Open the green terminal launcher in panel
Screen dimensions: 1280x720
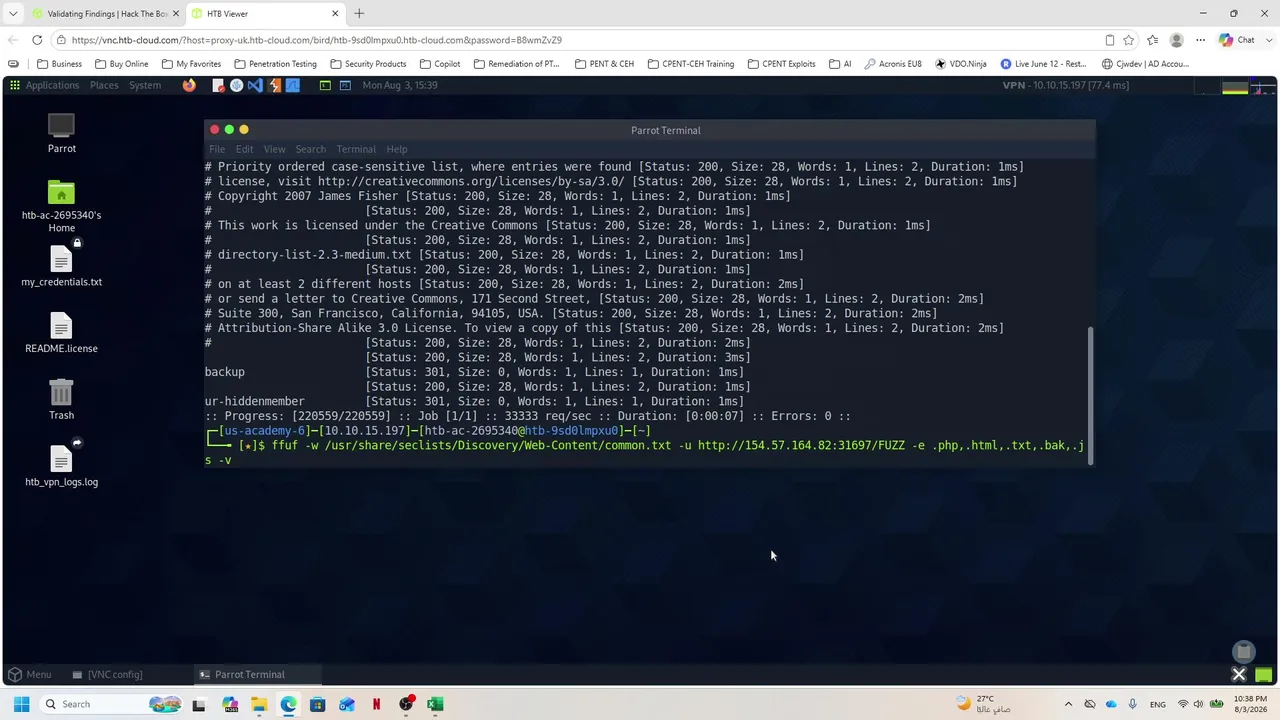tap(325, 85)
